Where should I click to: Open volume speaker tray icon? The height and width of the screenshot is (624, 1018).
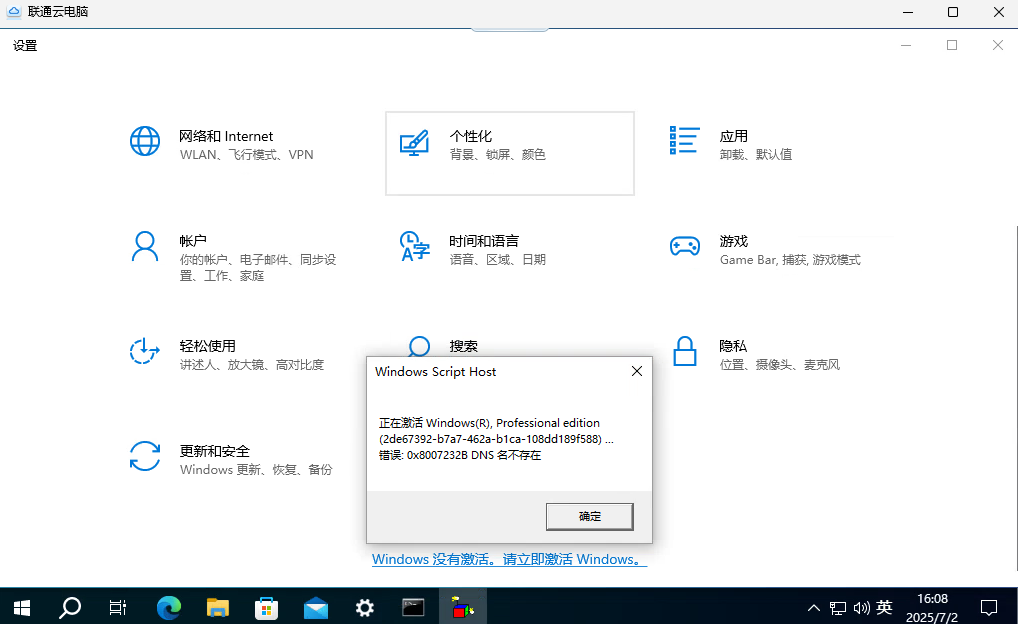862,608
